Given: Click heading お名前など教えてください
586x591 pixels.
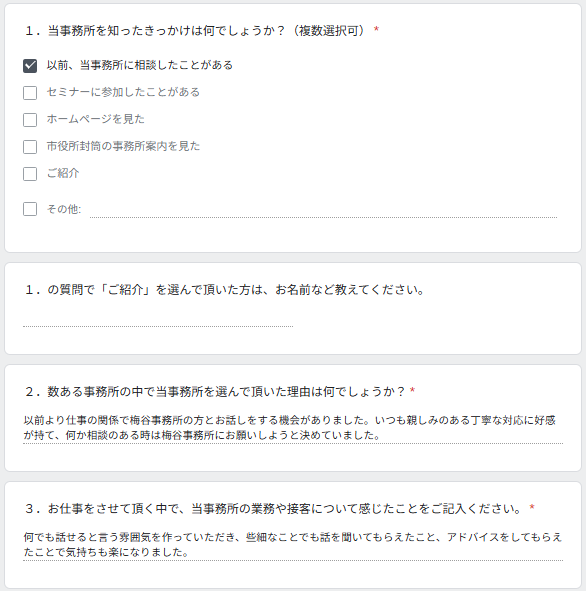Looking at the screenshot, I should coord(225,290).
